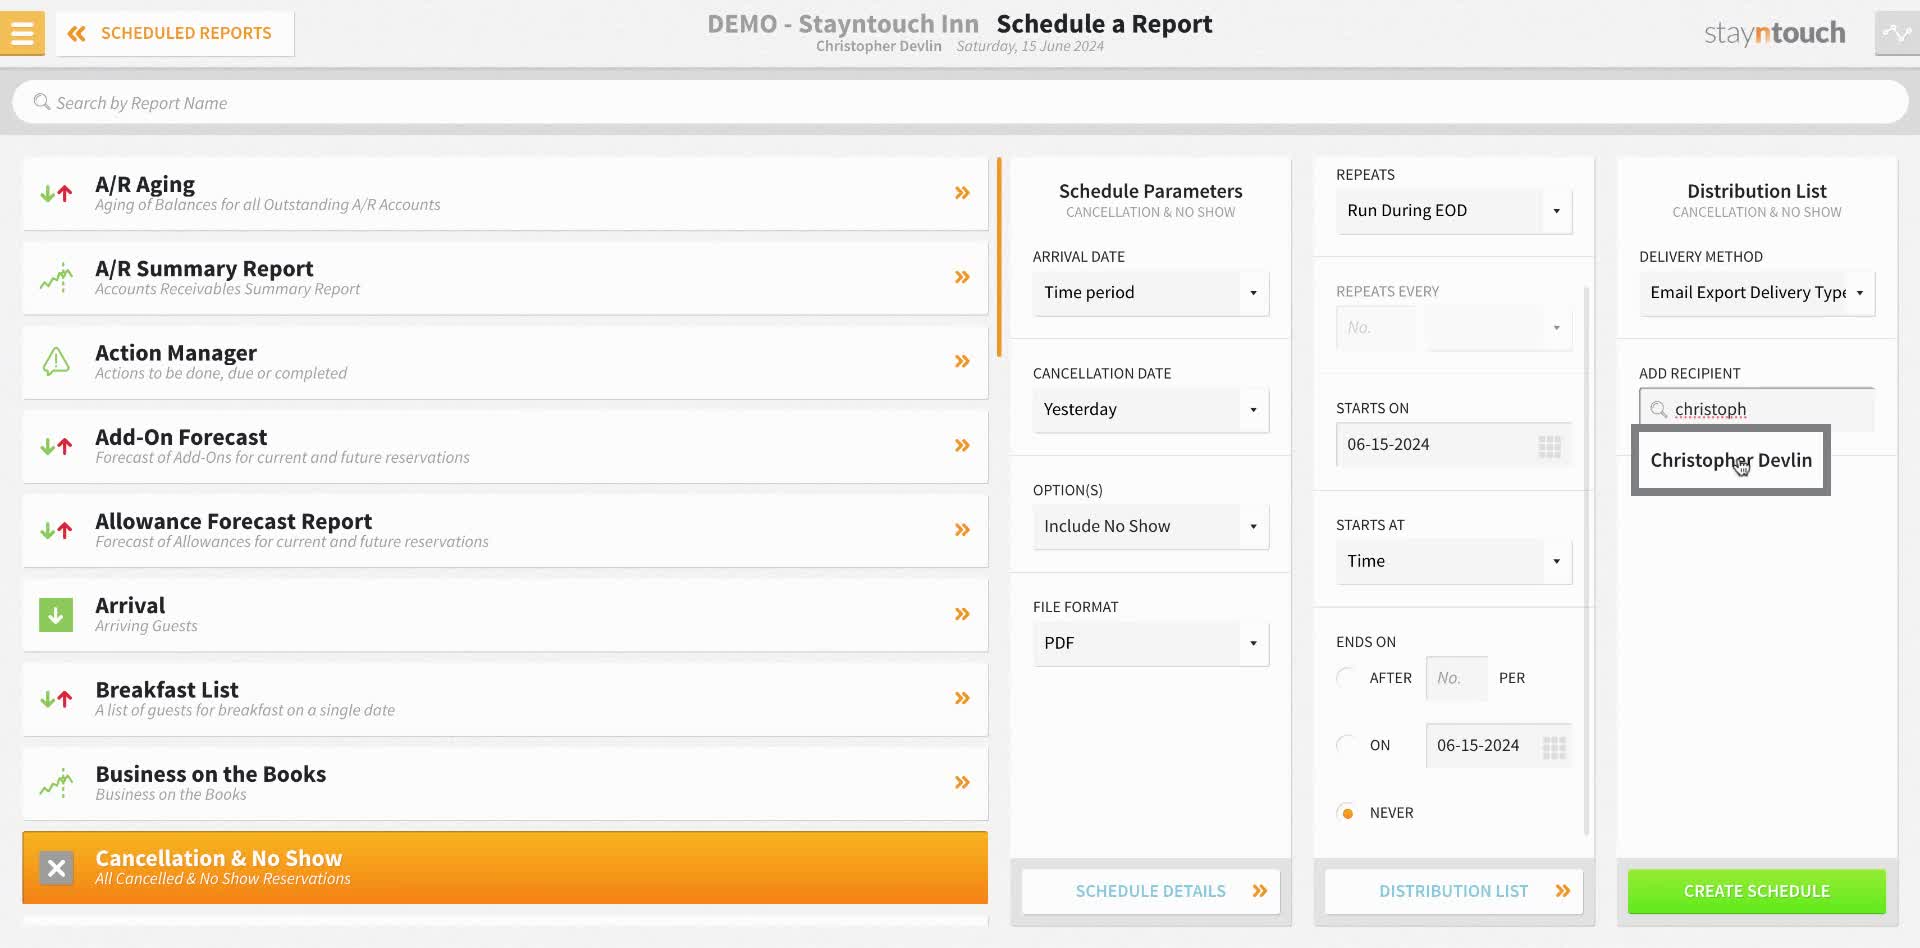Click the activity graph icon at top right
This screenshot has width=1920, height=948.
(1897, 33)
